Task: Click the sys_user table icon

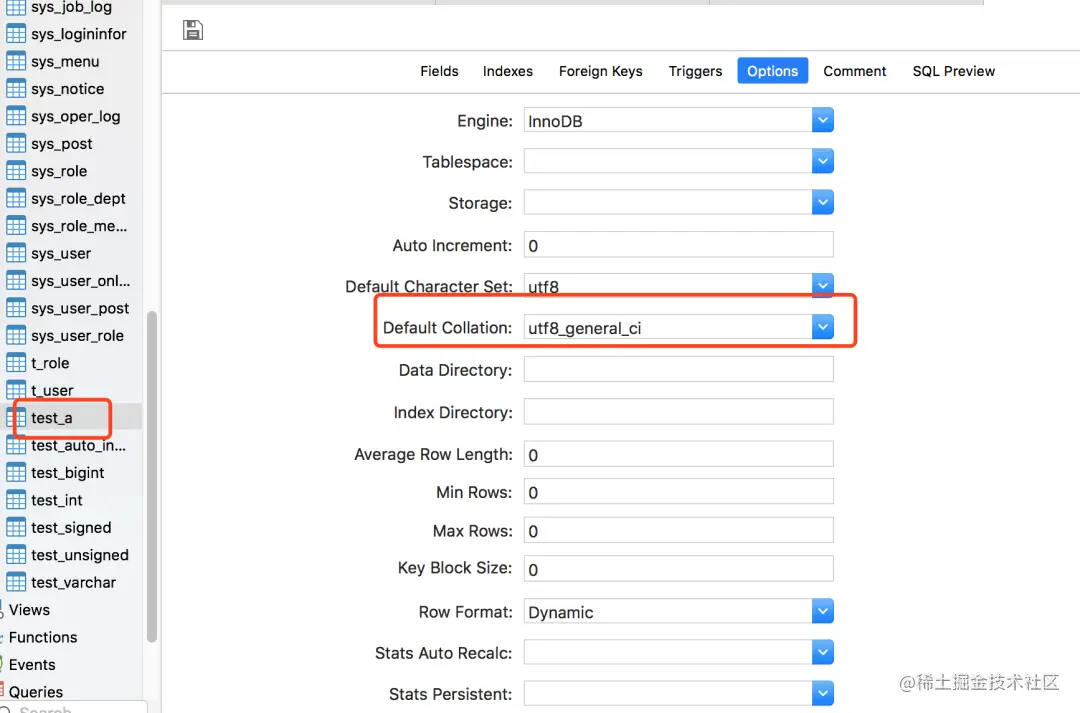Action: [16, 254]
